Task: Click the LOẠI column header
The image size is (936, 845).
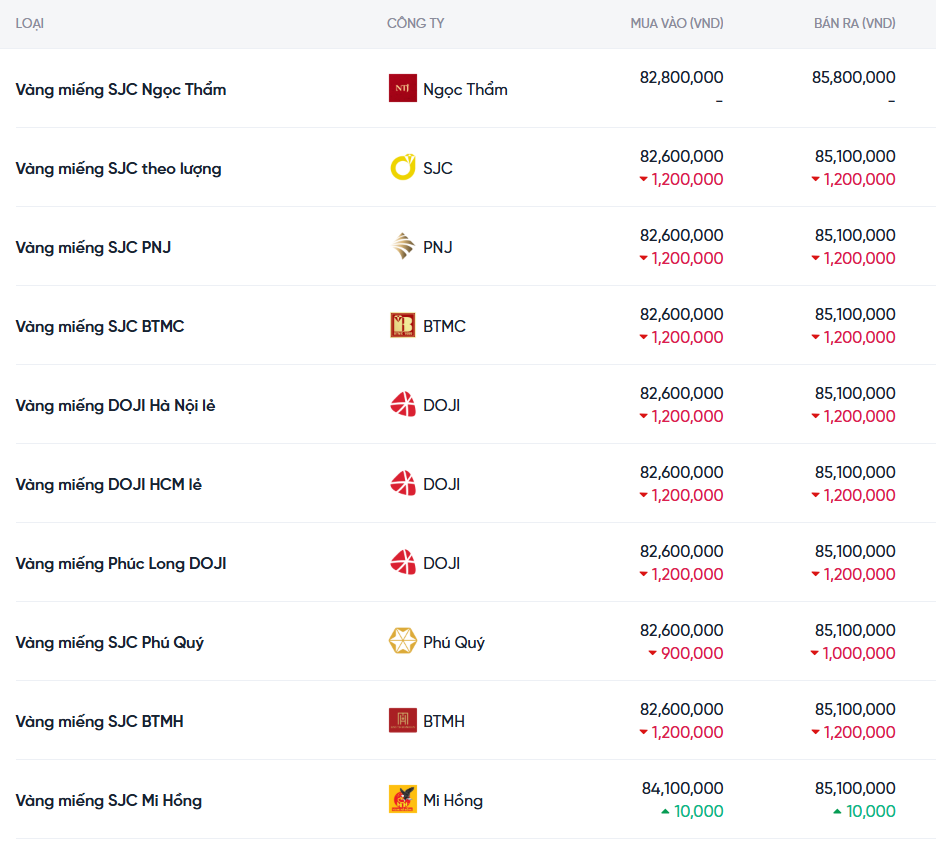Action: click(29, 23)
